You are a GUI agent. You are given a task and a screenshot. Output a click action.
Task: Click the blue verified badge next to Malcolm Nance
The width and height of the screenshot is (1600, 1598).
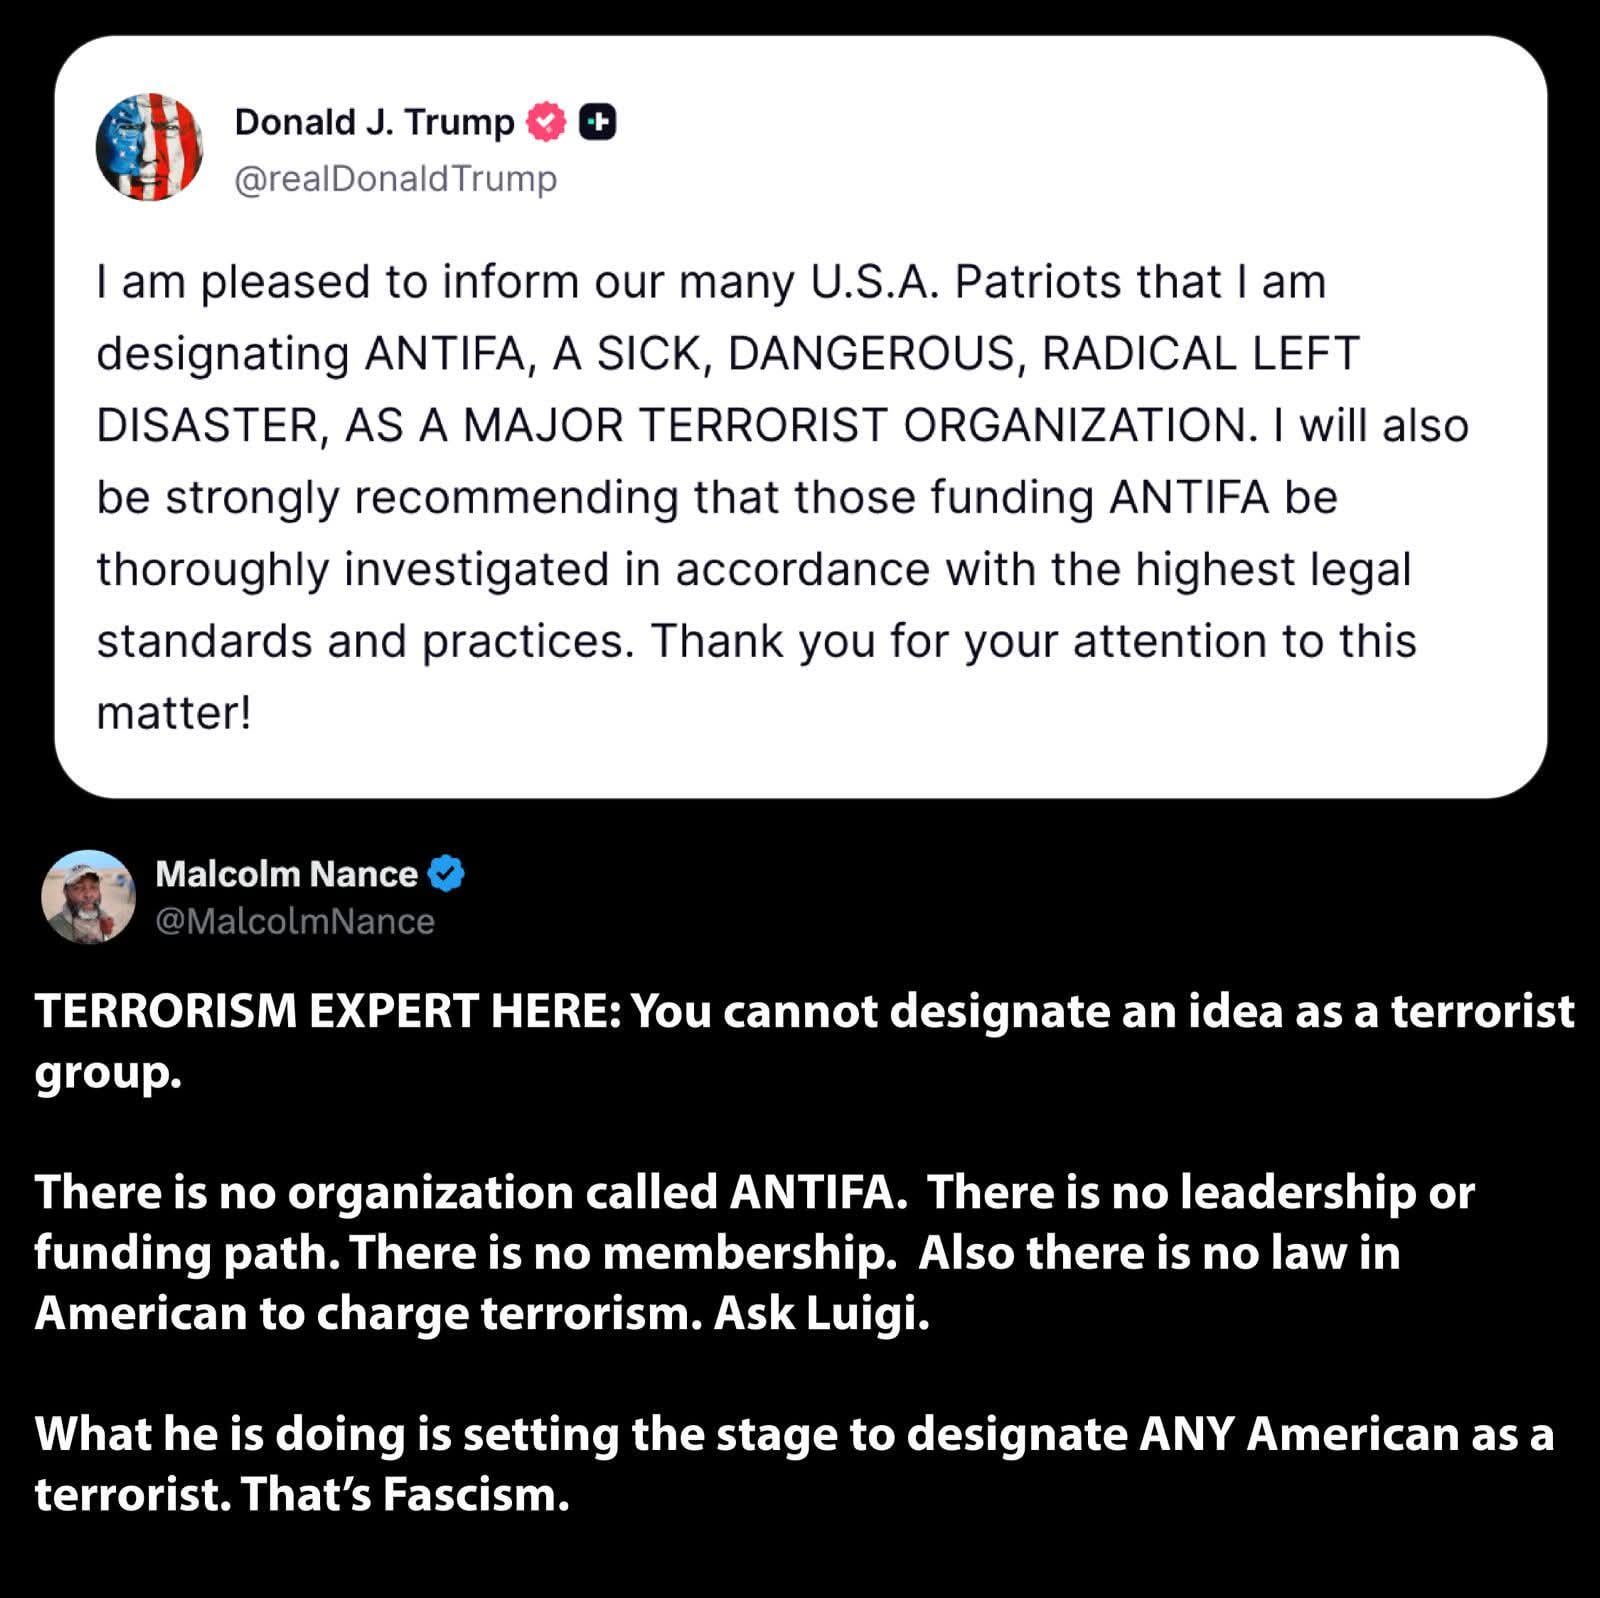446,874
